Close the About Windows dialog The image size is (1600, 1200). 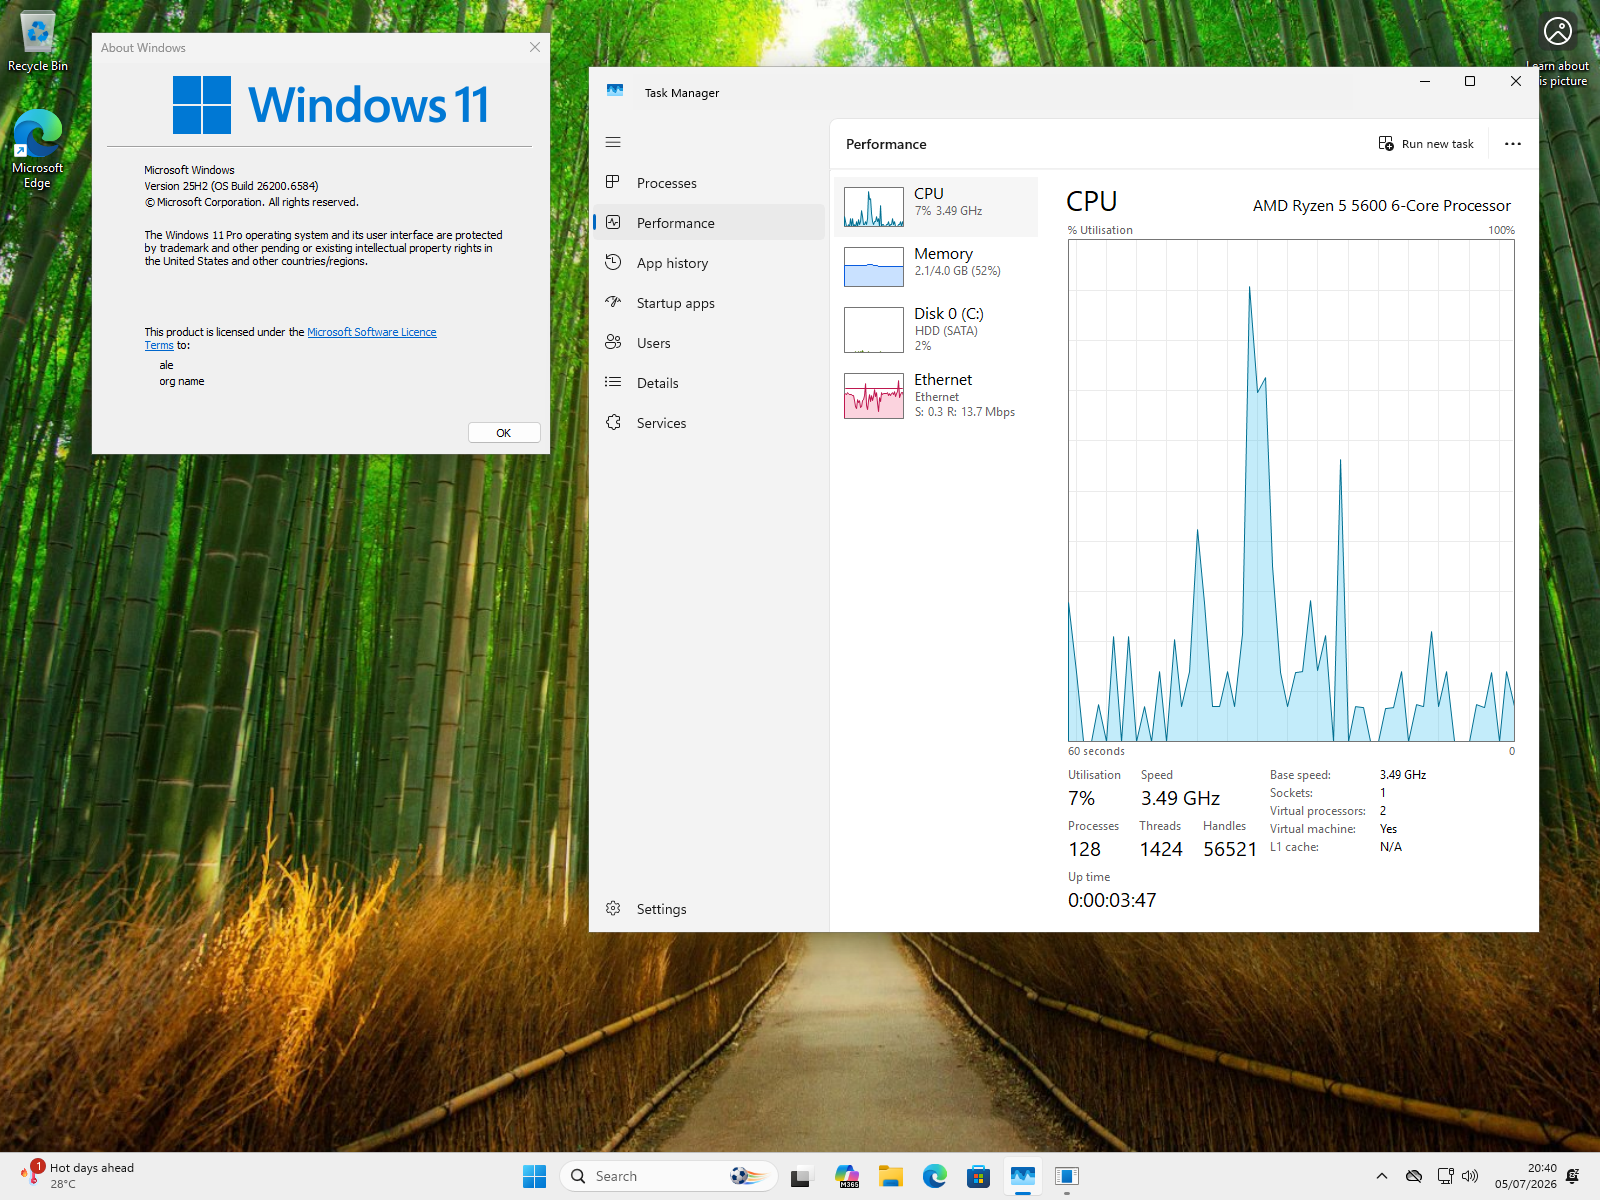coord(535,47)
